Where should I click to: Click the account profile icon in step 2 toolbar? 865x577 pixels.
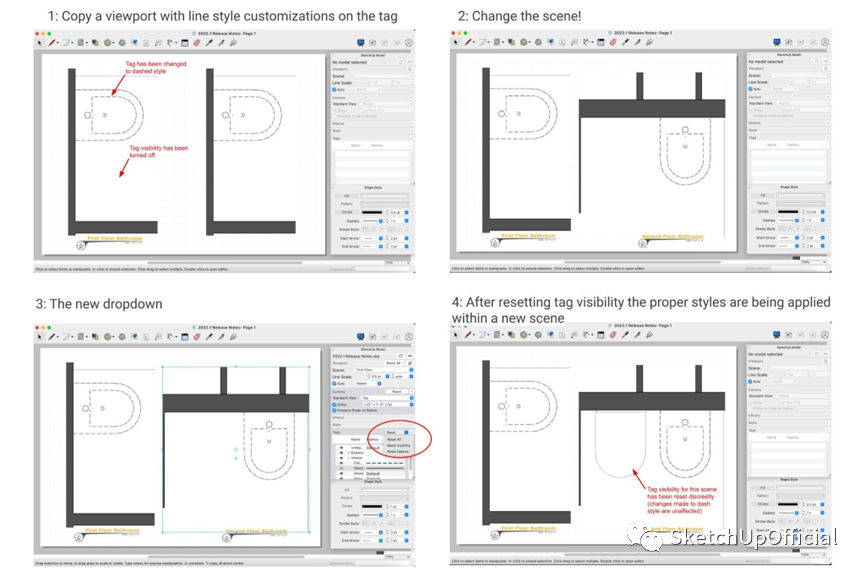[825, 43]
